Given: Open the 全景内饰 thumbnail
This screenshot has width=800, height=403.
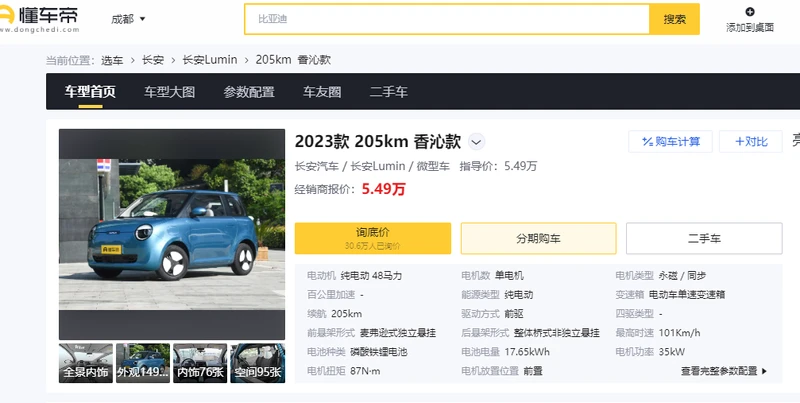Looking at the screenshot, I should [x=86, y=363].
